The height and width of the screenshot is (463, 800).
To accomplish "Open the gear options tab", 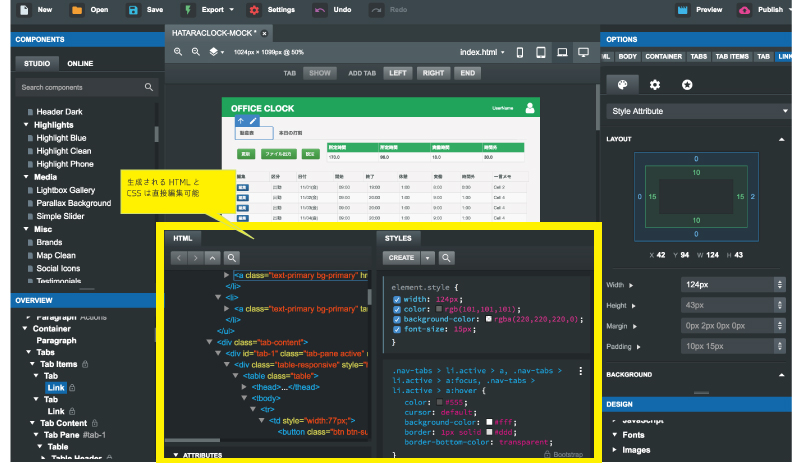I will coord(655,85).
